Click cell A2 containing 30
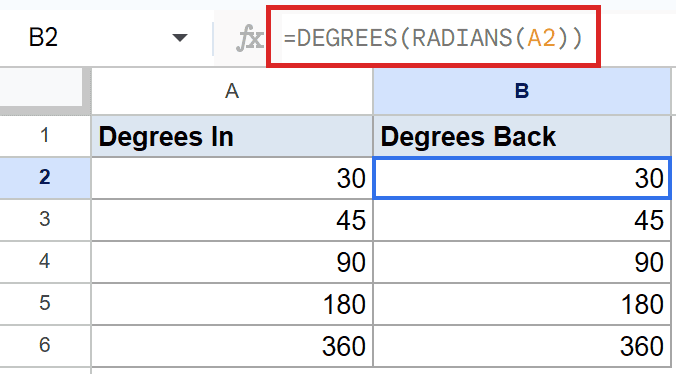 [232, 178]
